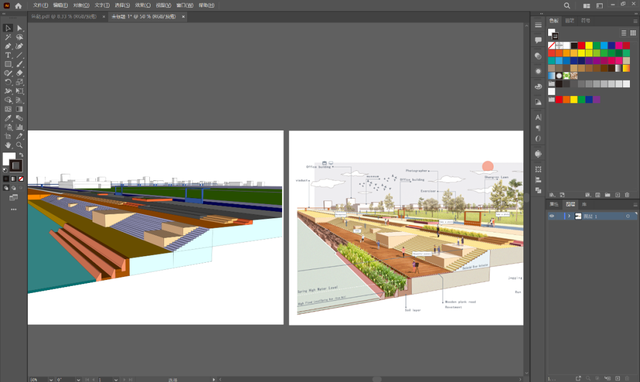Screen dimensions: 640x382
Task: Open zoom level dropdown in status bar
Action: tap(51, 380)
